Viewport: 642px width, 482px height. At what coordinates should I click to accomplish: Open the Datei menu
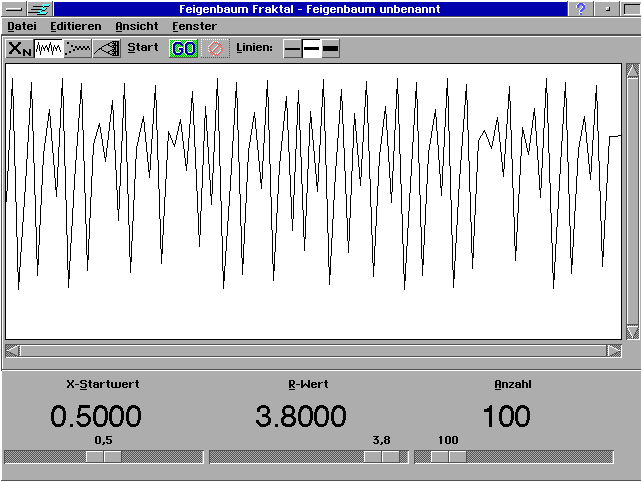tap(22, 26)
